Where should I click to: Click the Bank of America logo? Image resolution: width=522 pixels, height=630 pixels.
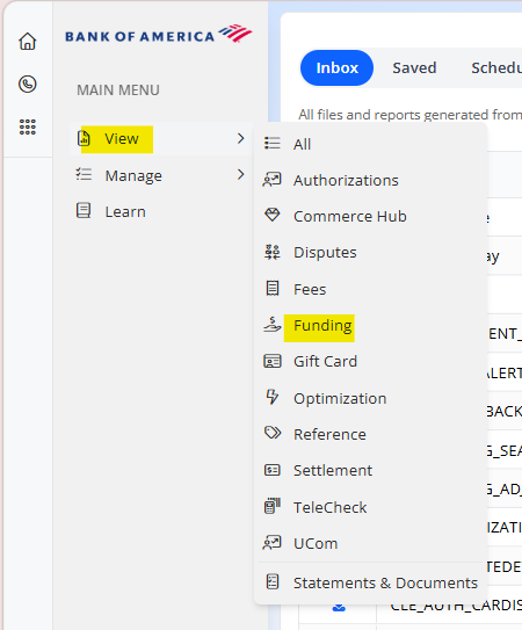pos(158,34)
